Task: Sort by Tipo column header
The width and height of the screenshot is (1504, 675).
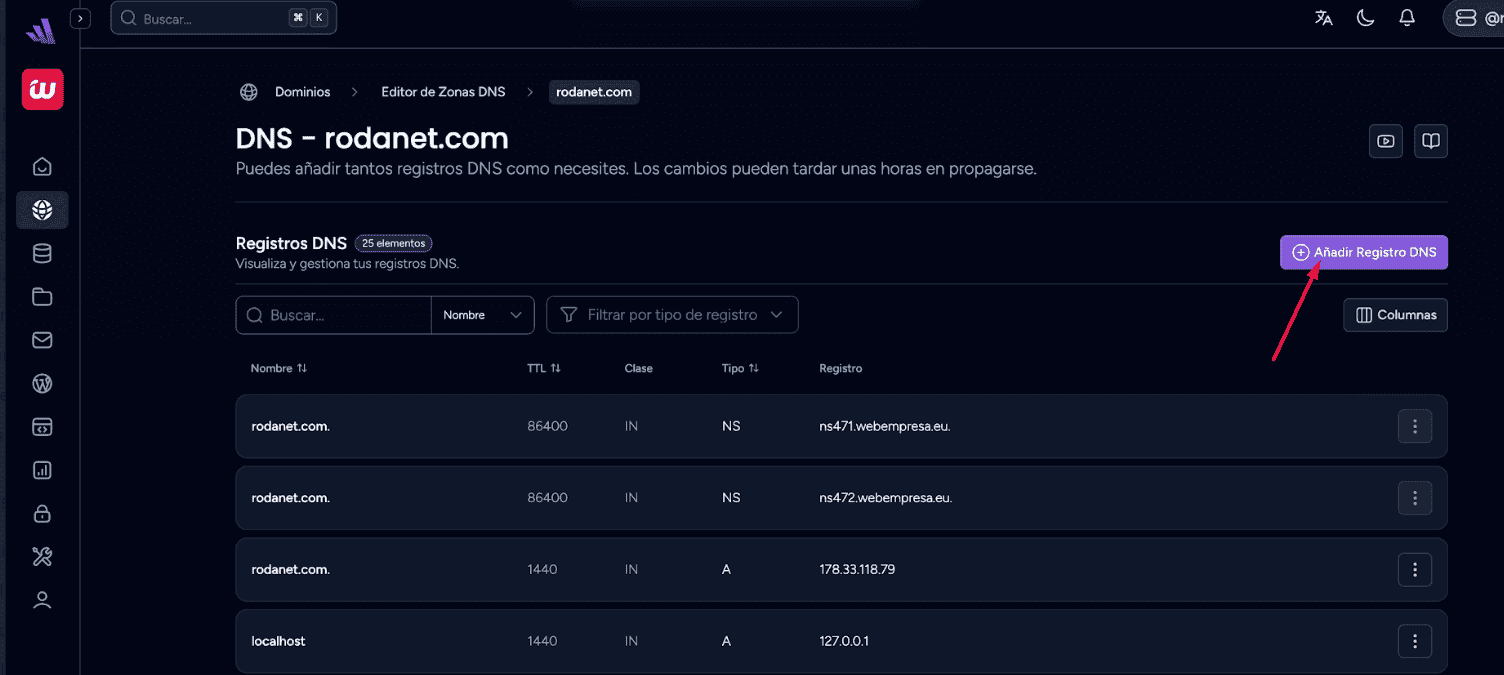Action: 740,368
